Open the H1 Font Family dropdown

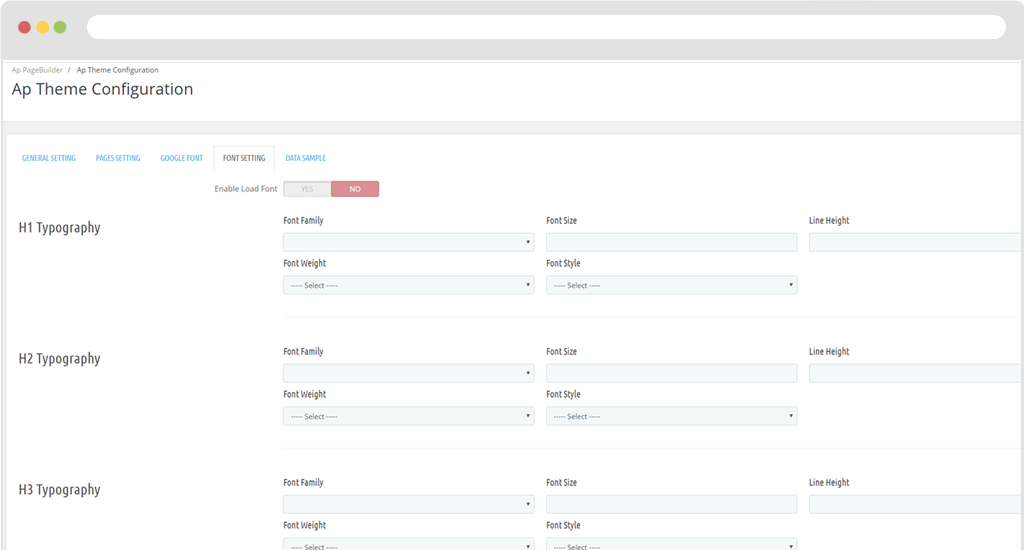408,242
